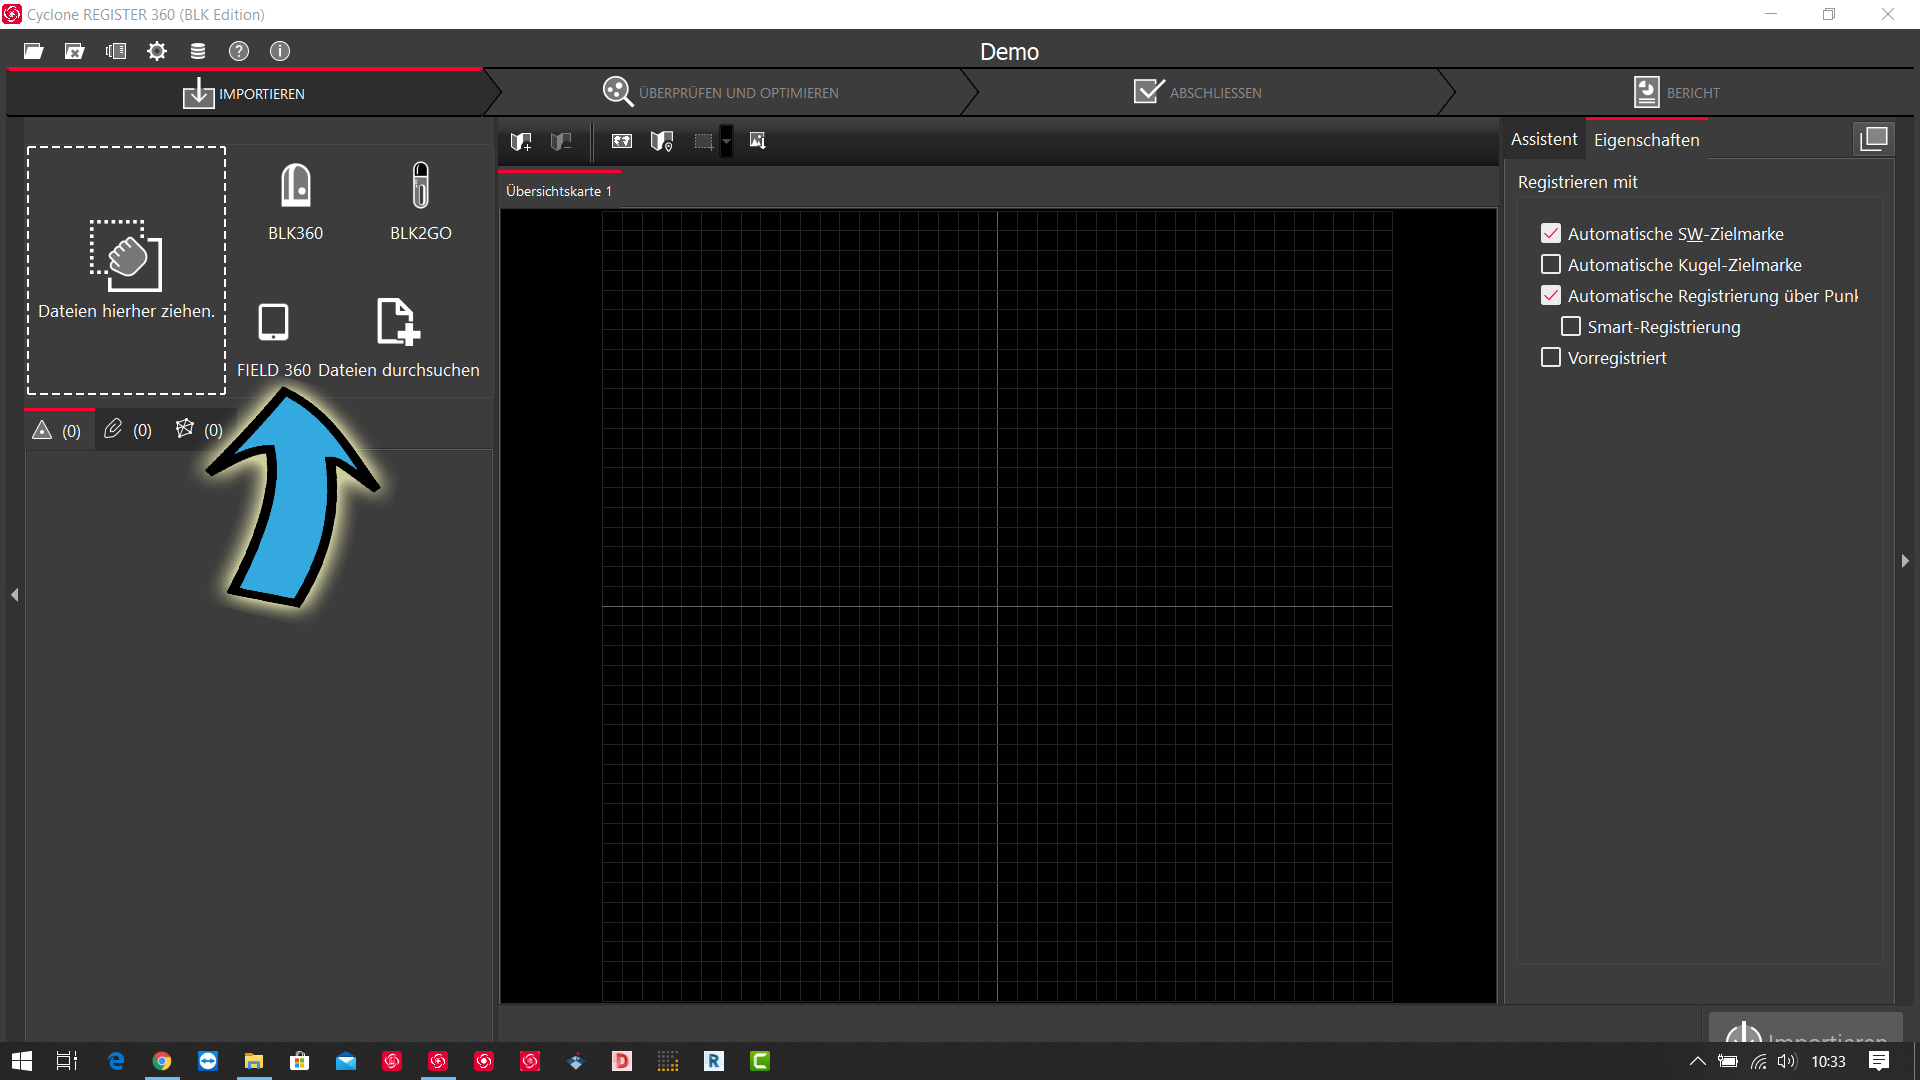Viewport: 1920px width, 1080px height.
Task: Collapse the left panel arrow
Action: [x=15, y=595]
